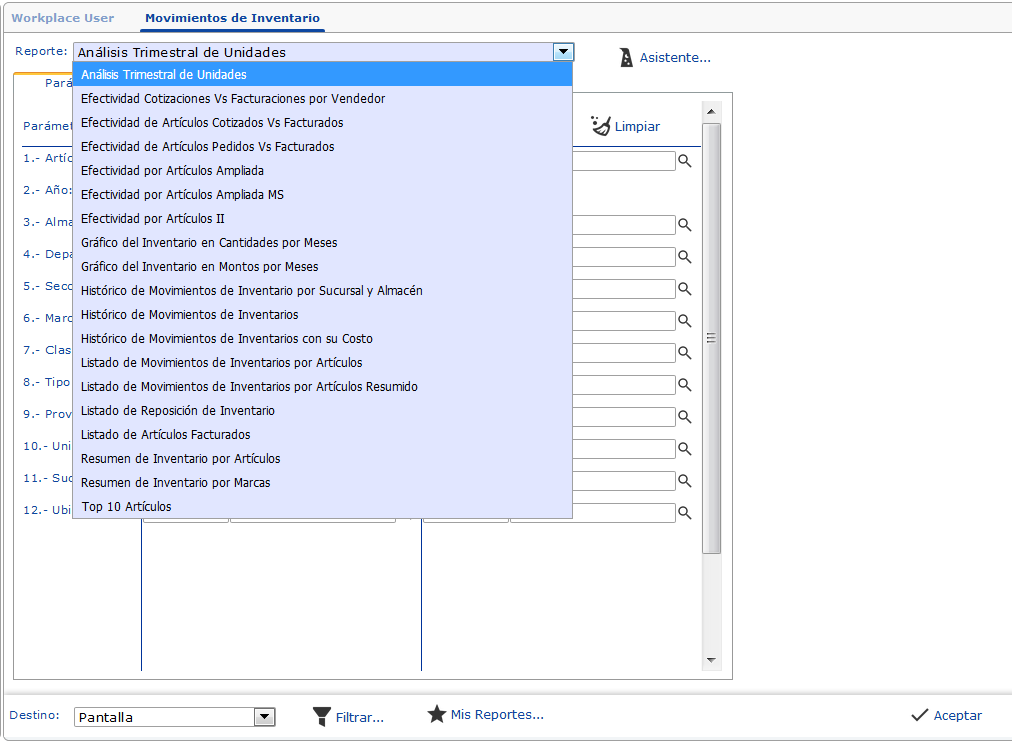Click the Destino: label
The height and width of the screenshot is (741, 1012).
pyautogui.click(x=34, y=715)
